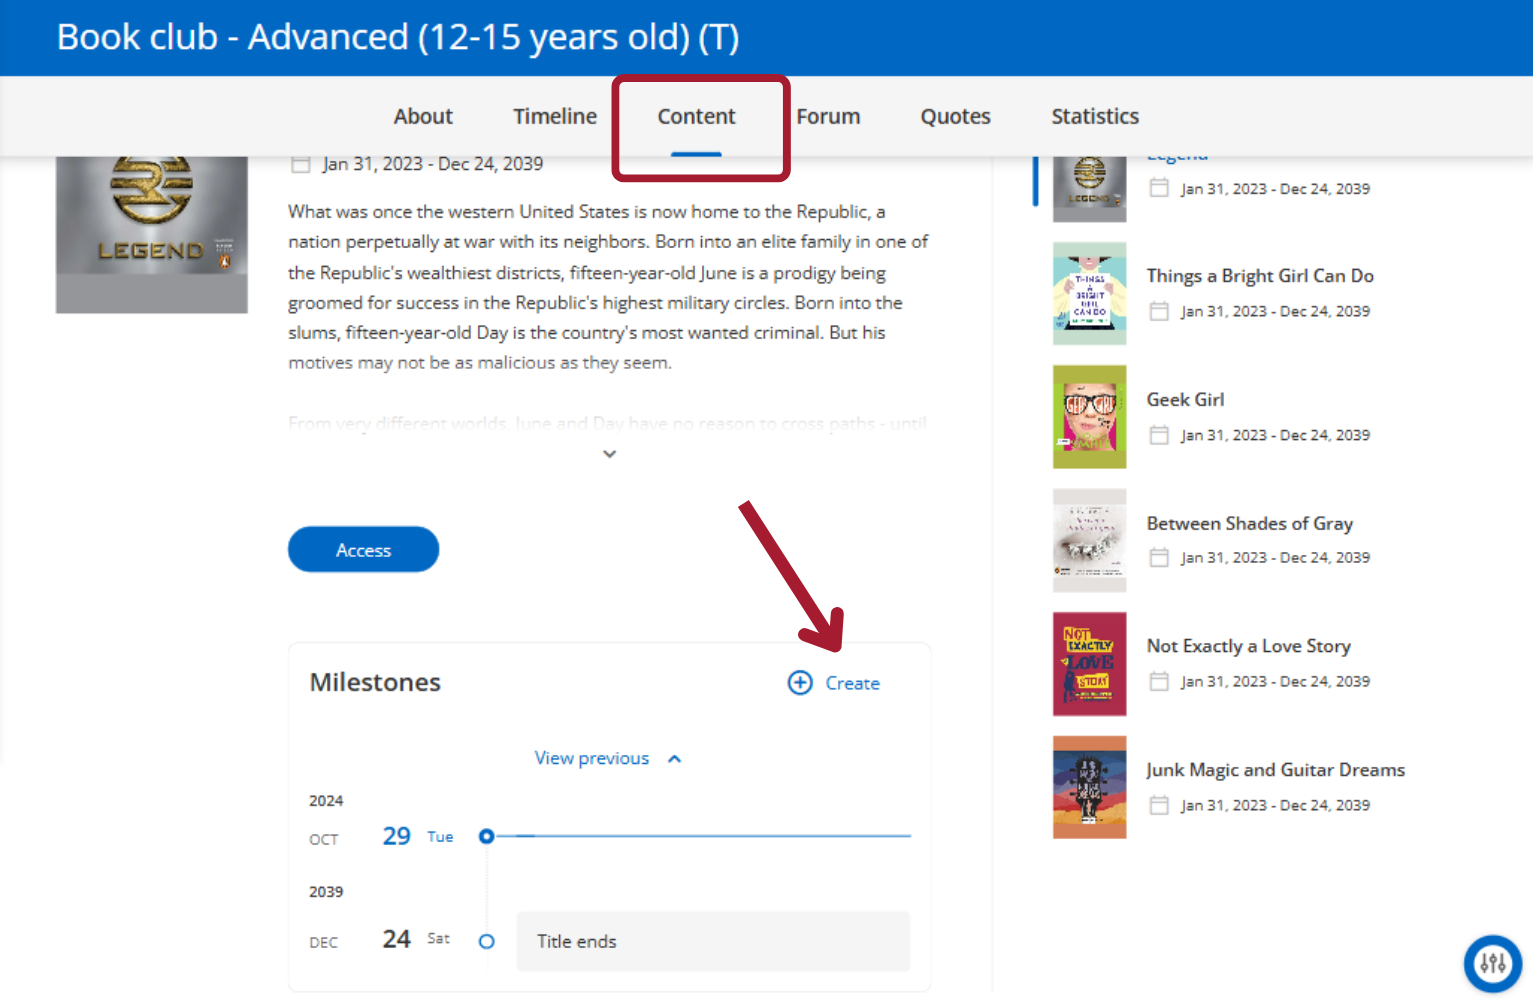The width and height of the screenshot is (1540, 1000).
Task: Select the Dec 24 timeline marker
Action: tap(486, 941)
